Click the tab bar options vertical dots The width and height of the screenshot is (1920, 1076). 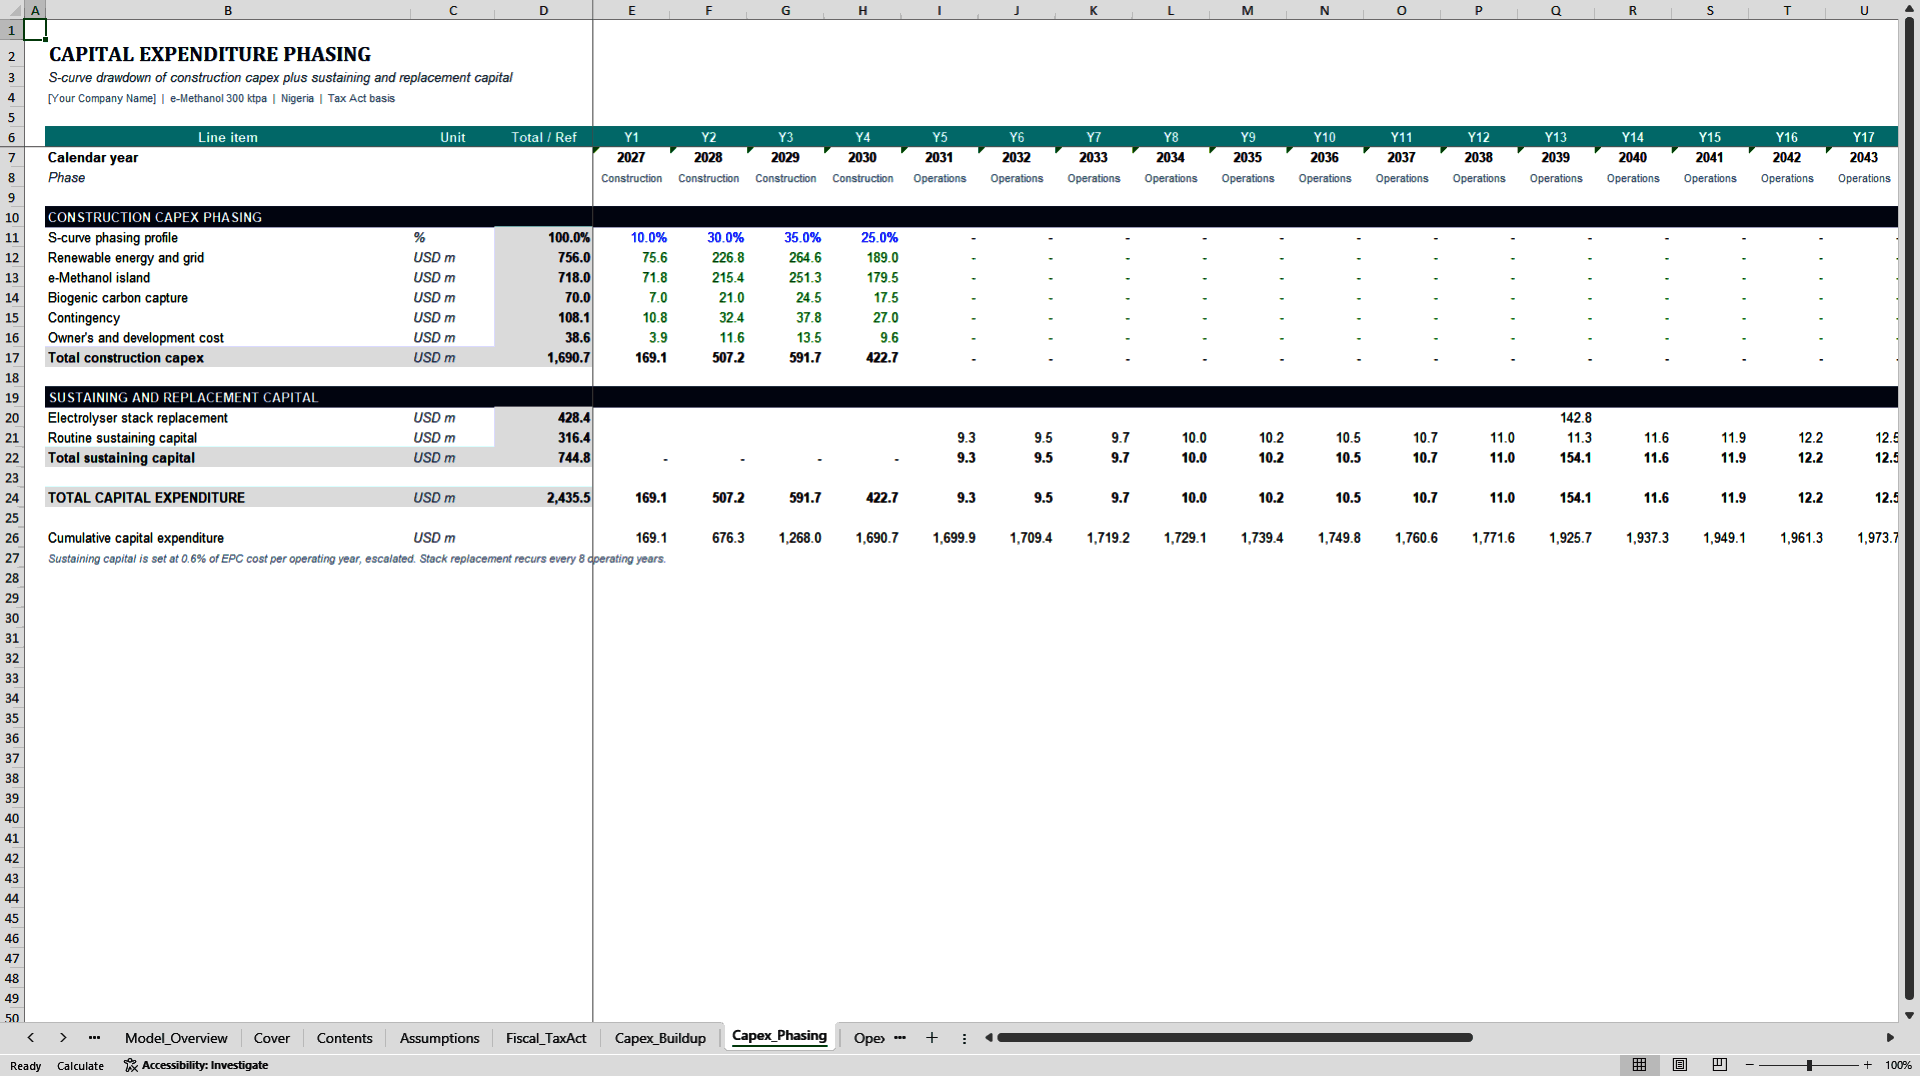click(x=964, y=1038)
